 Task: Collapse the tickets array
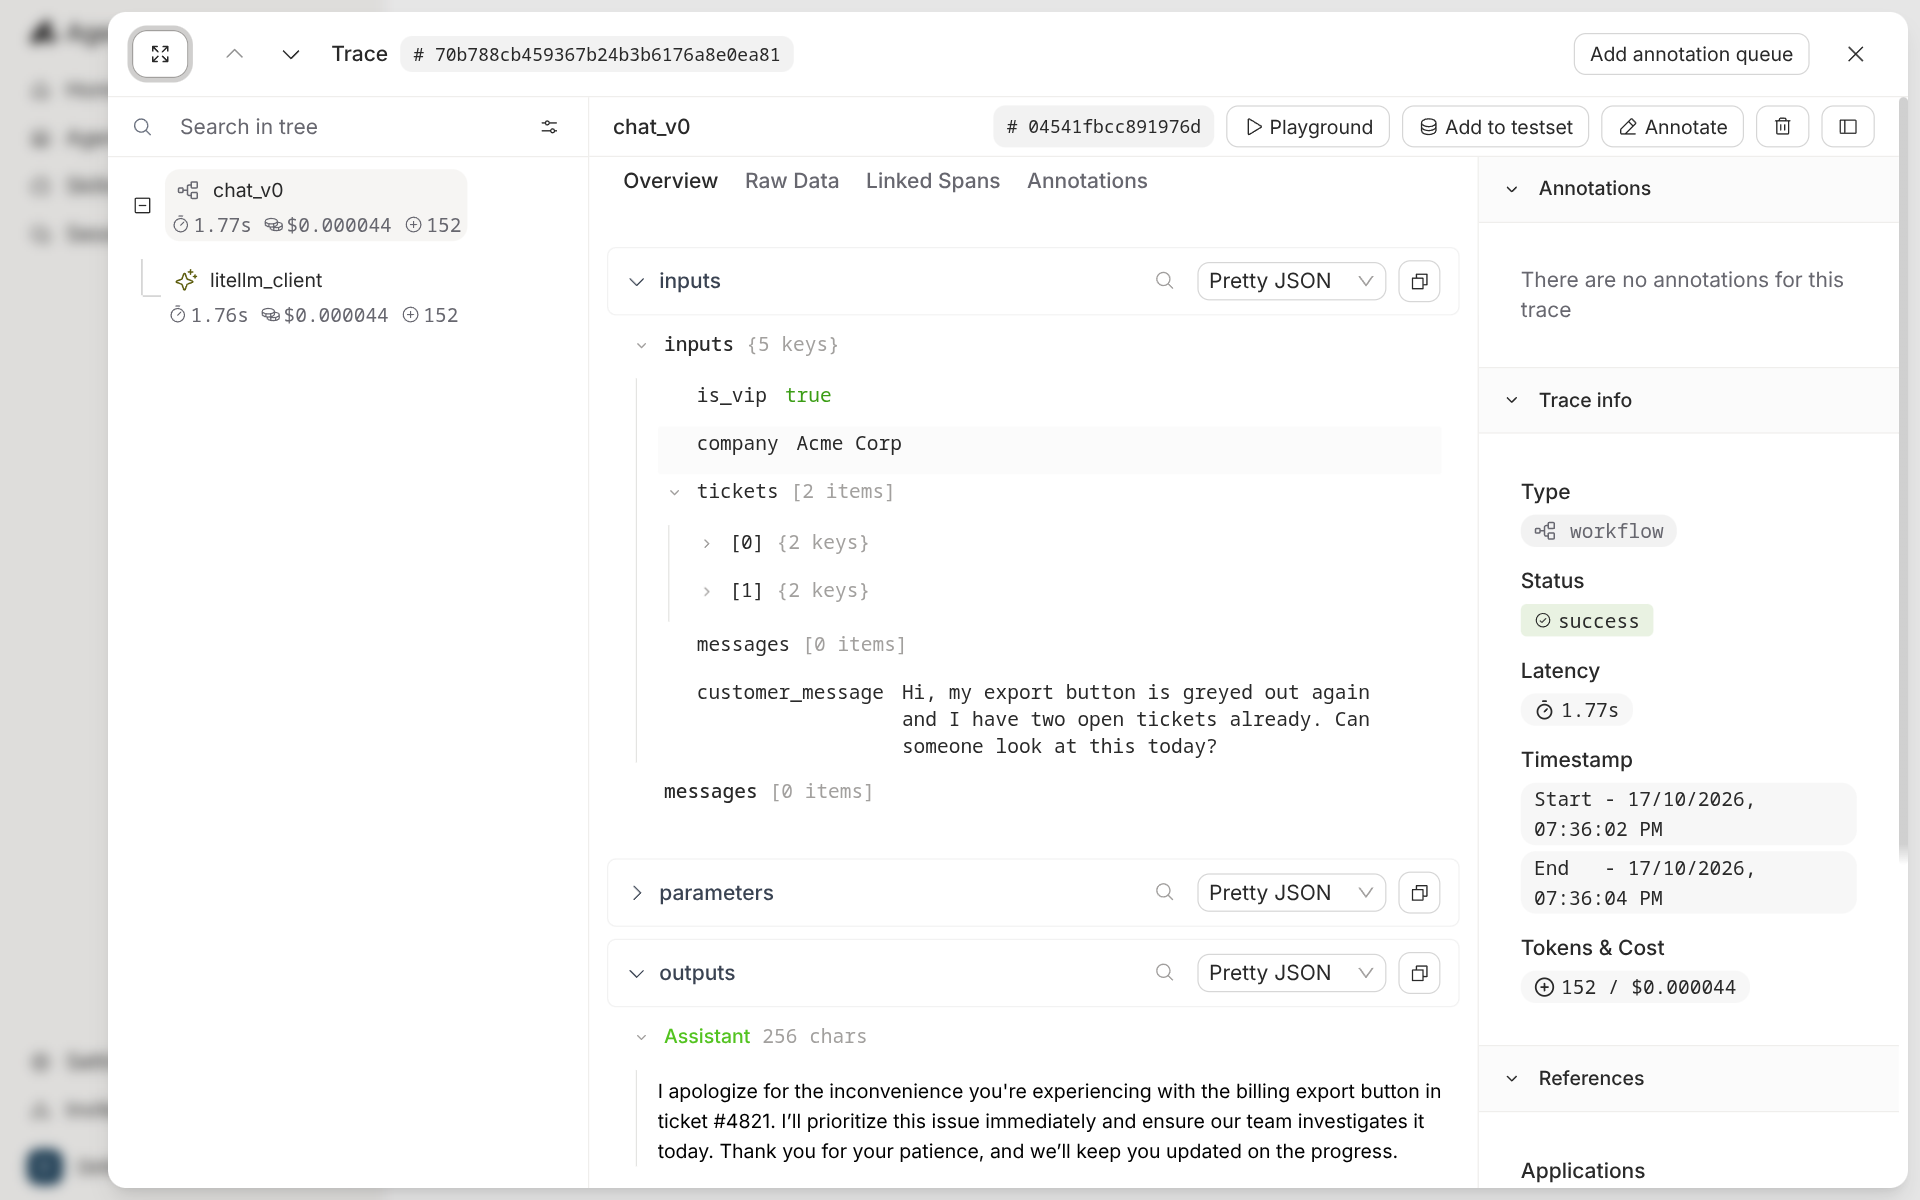tap(675, 492)
